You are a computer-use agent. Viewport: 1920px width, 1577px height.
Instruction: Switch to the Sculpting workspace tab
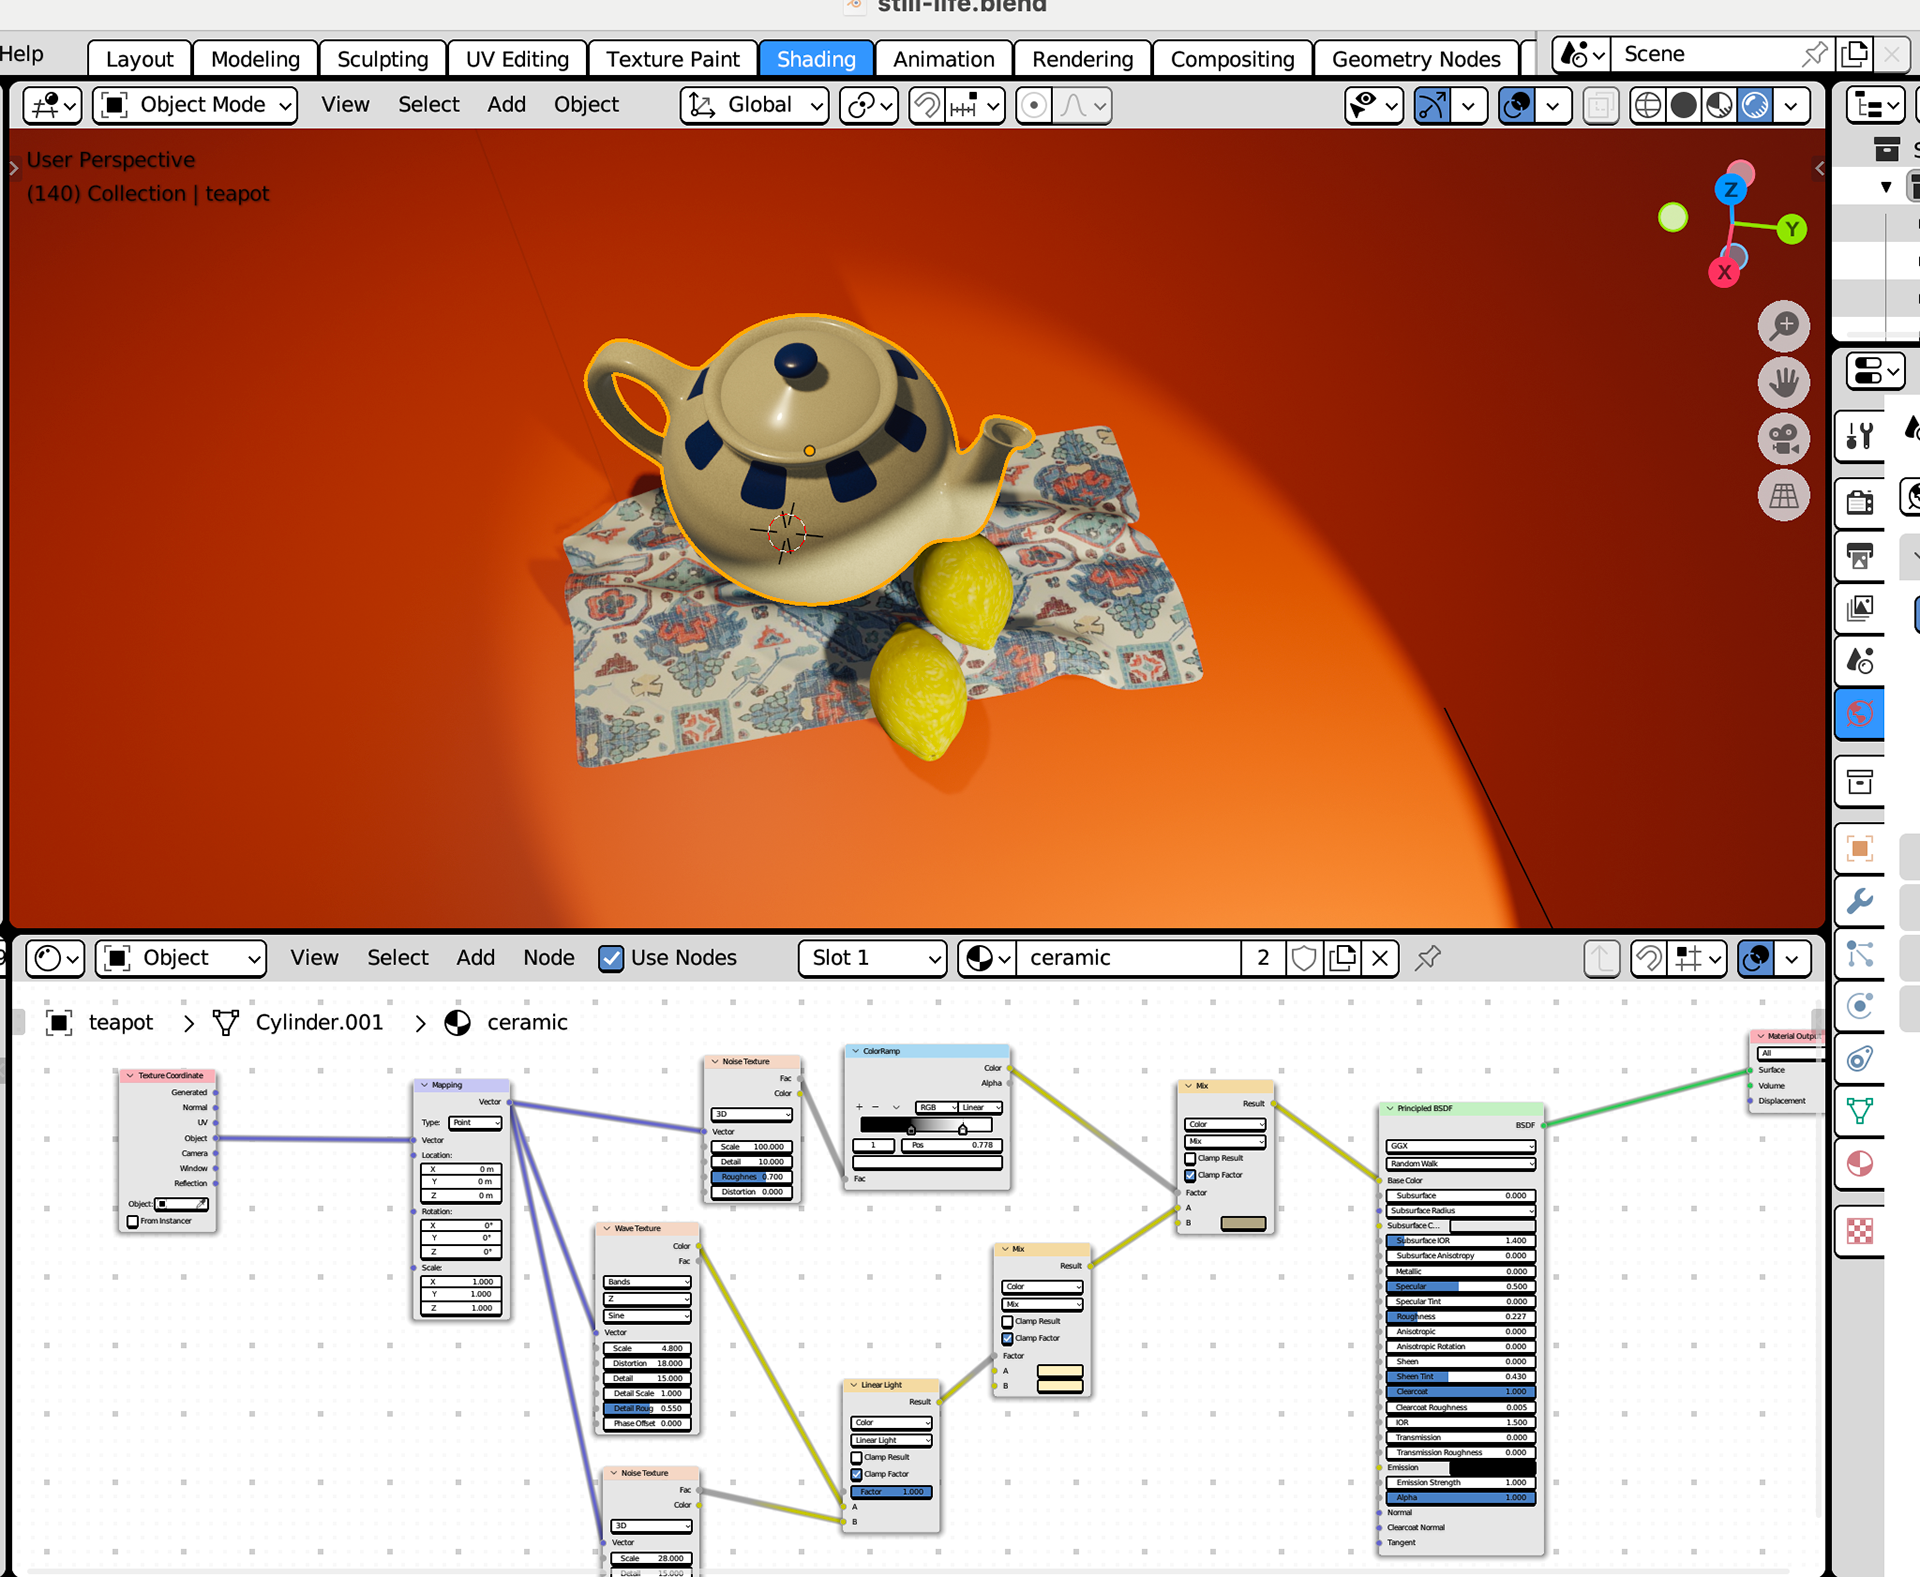pyautogui.click(x=382, y=59)
